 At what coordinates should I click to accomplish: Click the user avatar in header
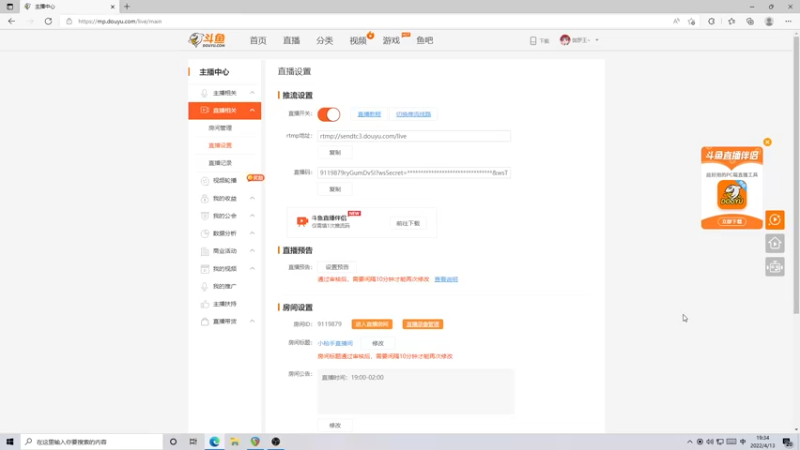pyautogui.click(x=565, y=40)
